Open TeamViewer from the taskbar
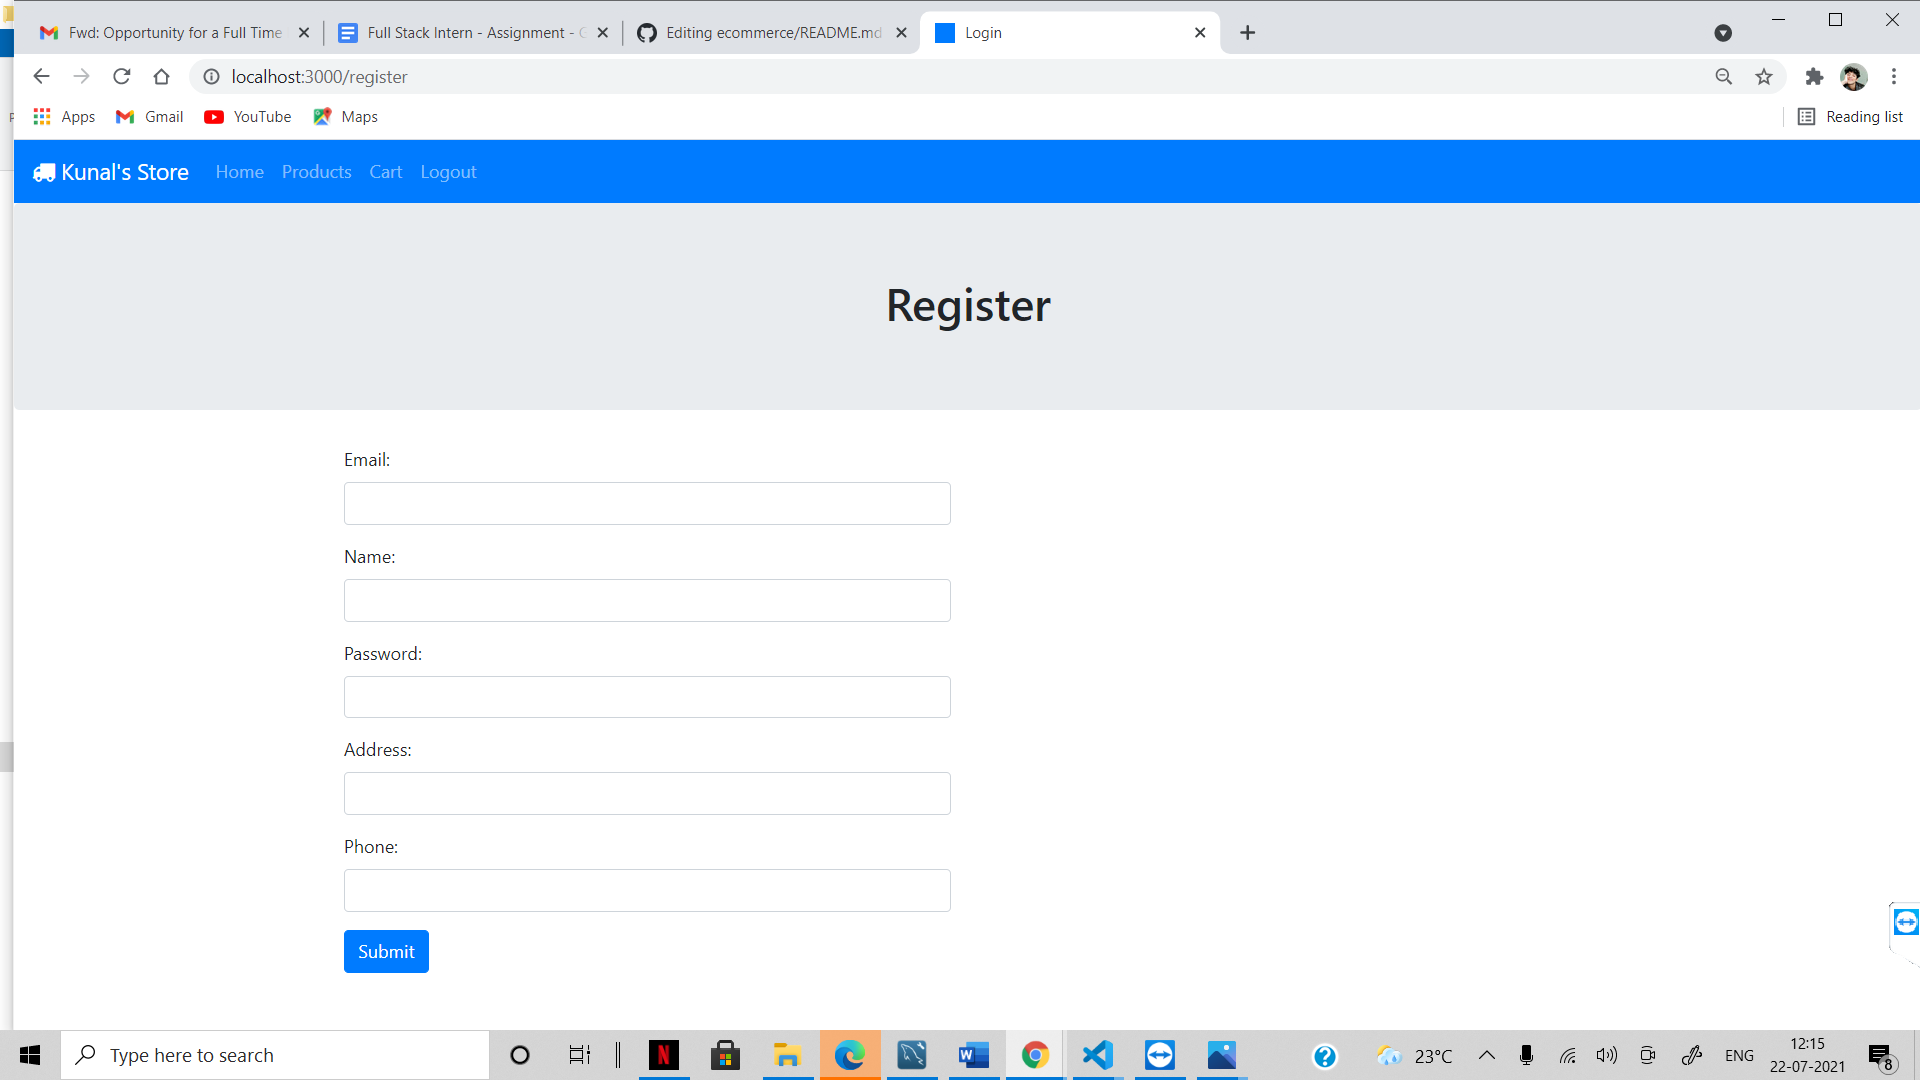1920x1080 pixels. 1159,1055
